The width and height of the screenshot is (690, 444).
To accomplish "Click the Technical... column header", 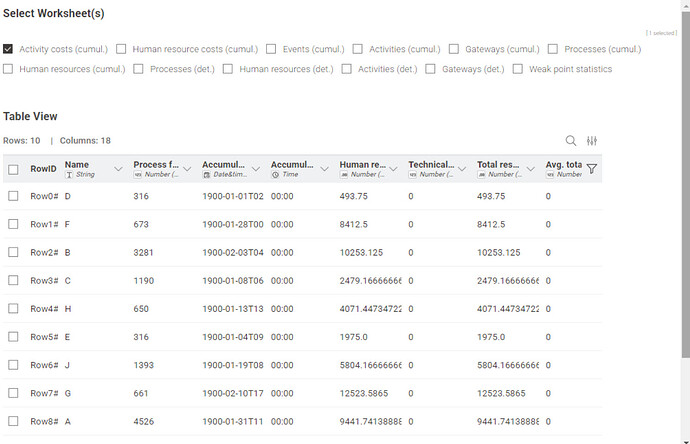I will (x=431, y=169).
